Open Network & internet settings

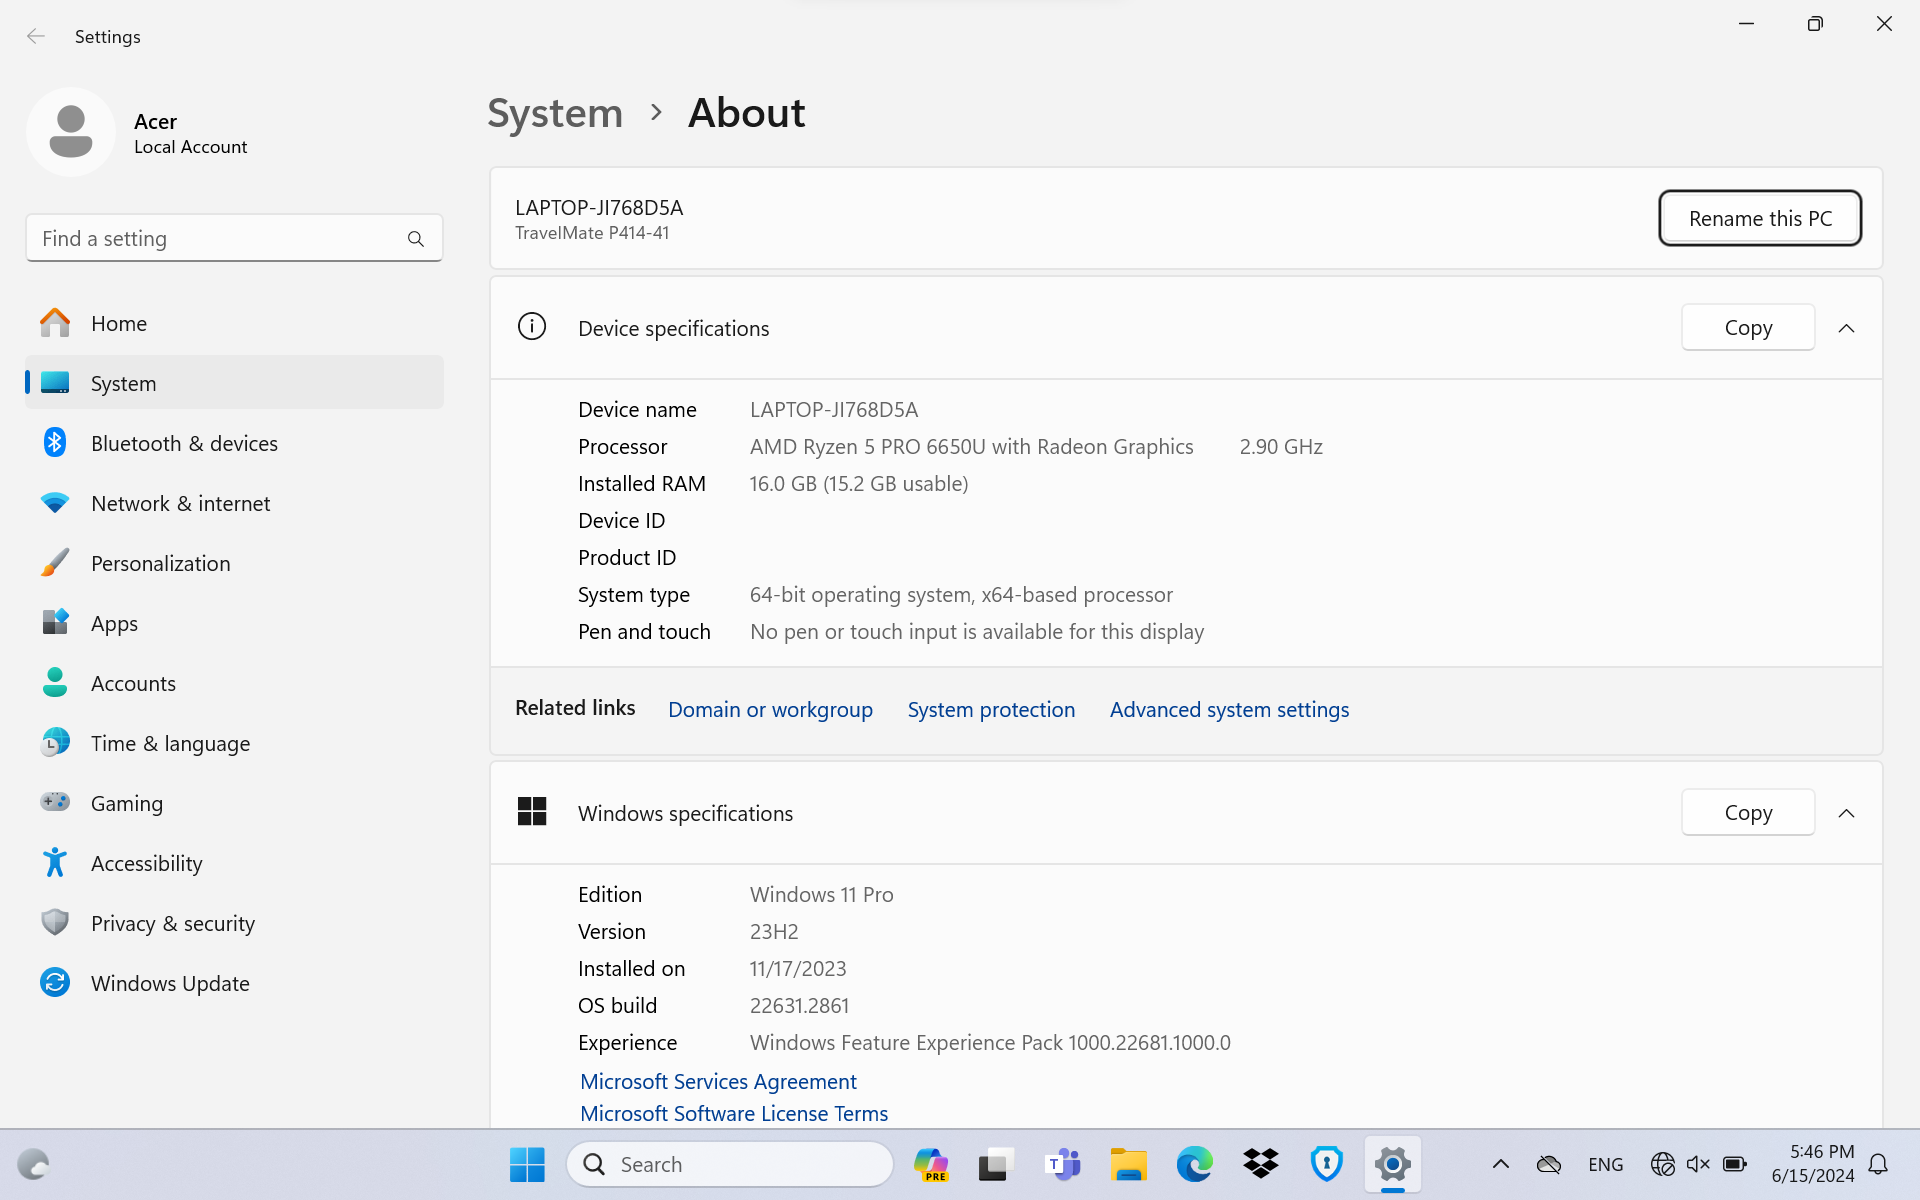tap(180, 503)
